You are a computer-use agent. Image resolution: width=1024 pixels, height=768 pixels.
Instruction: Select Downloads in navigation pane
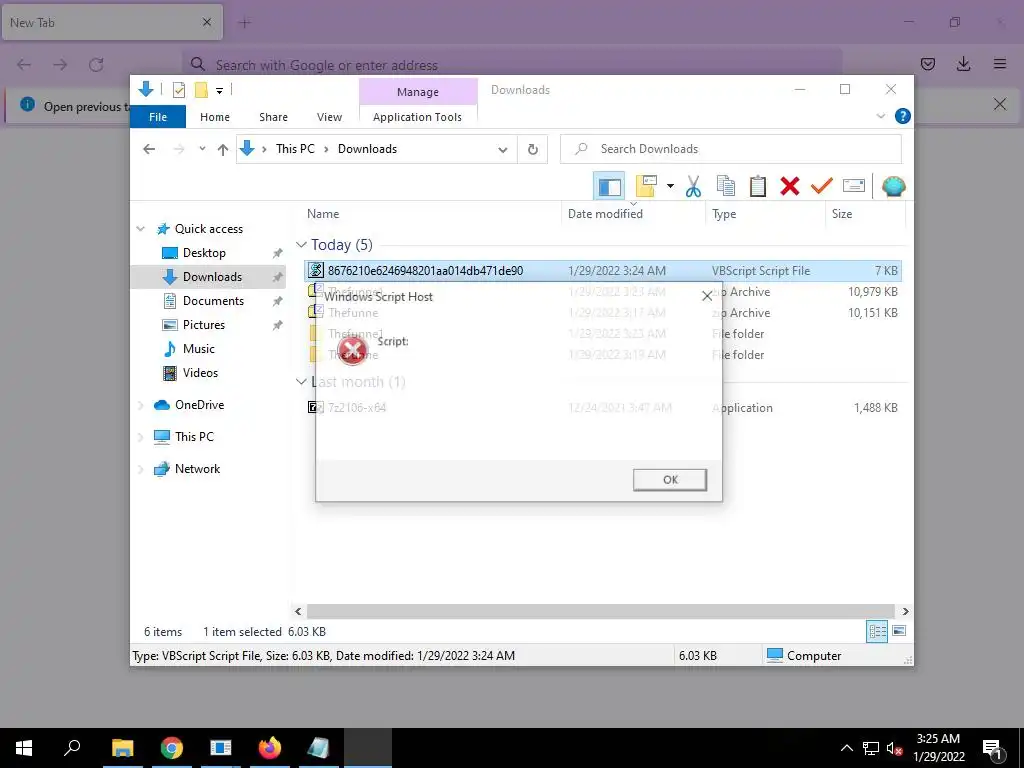click(x=212, y=277)
